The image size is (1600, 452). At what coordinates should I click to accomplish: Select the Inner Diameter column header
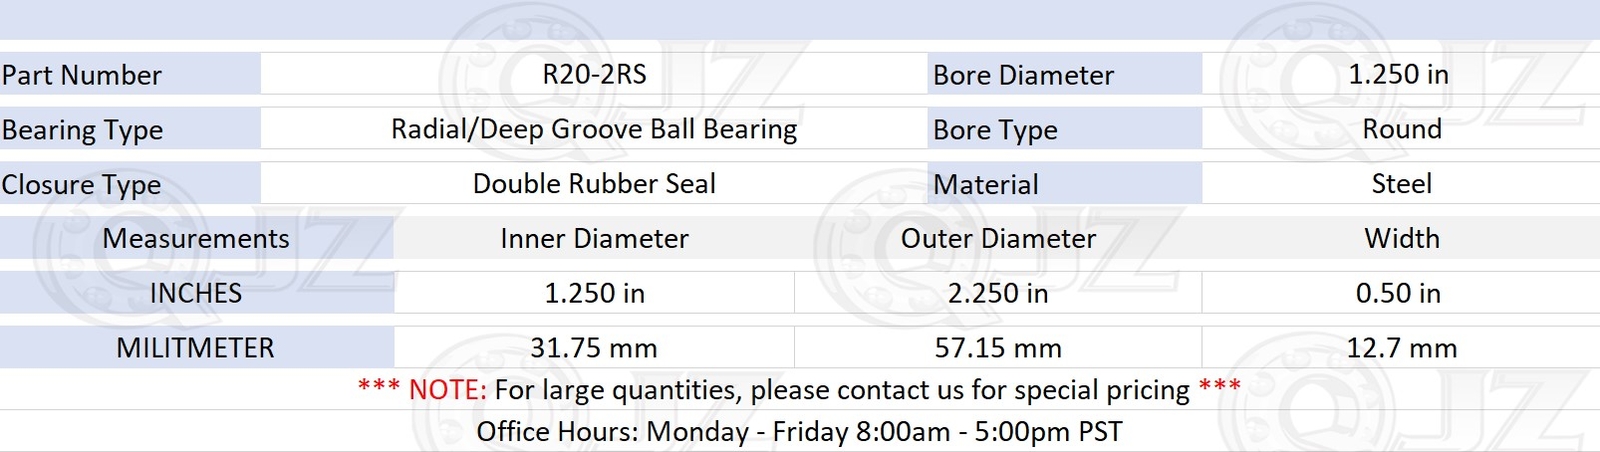coord(594,238)
